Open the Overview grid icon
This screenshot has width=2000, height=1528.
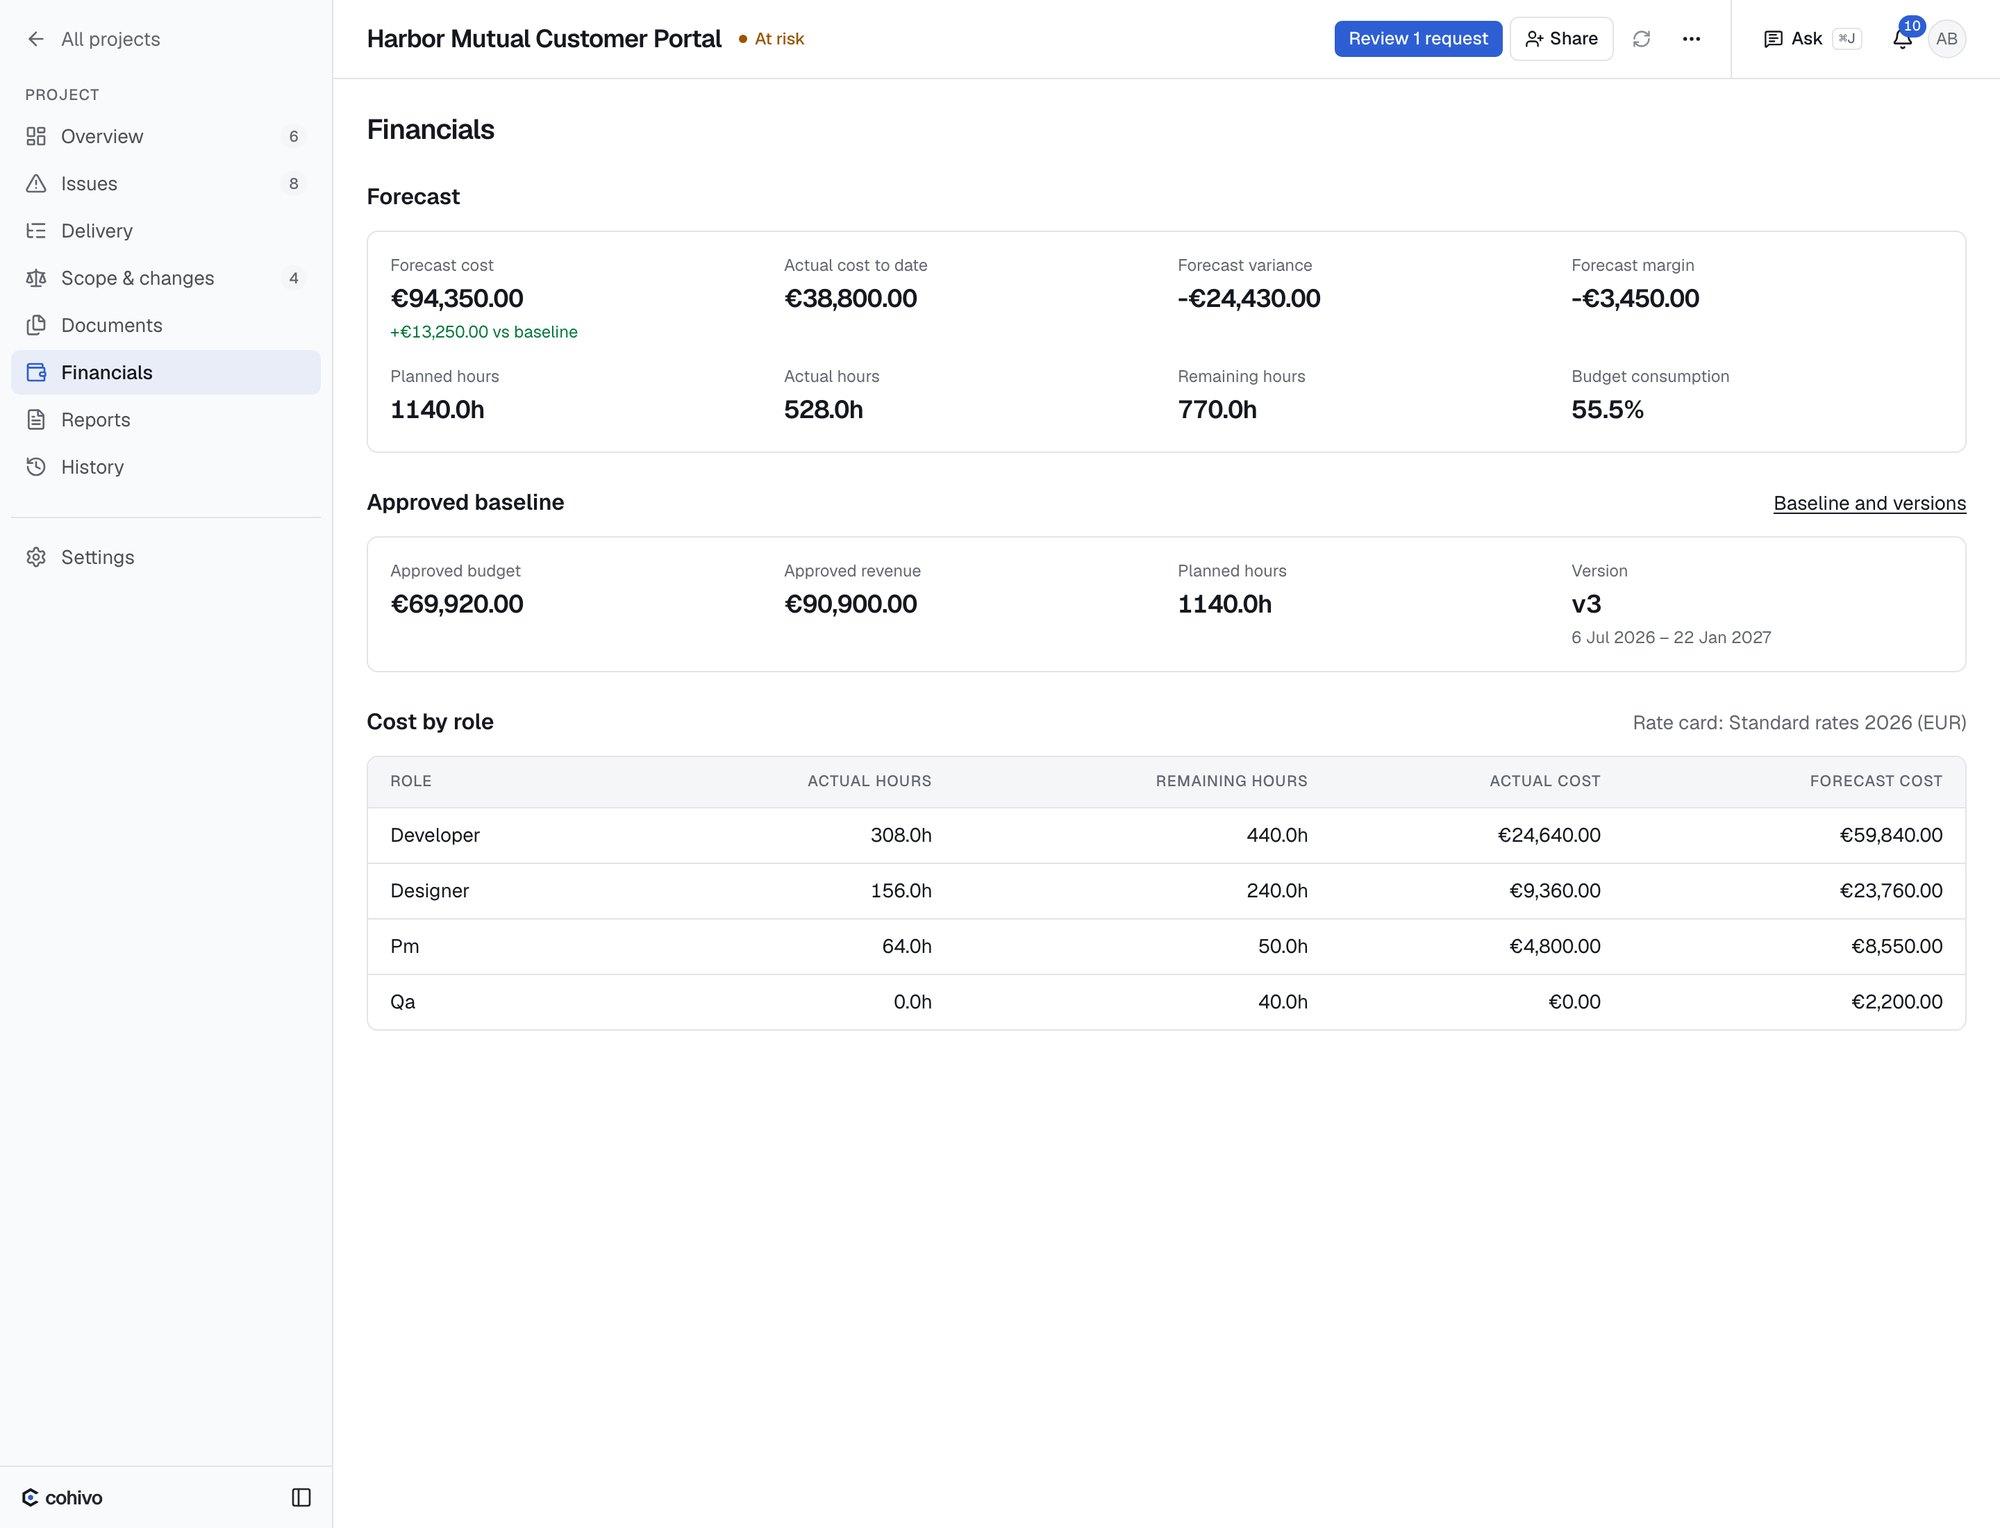coord(36,136)
